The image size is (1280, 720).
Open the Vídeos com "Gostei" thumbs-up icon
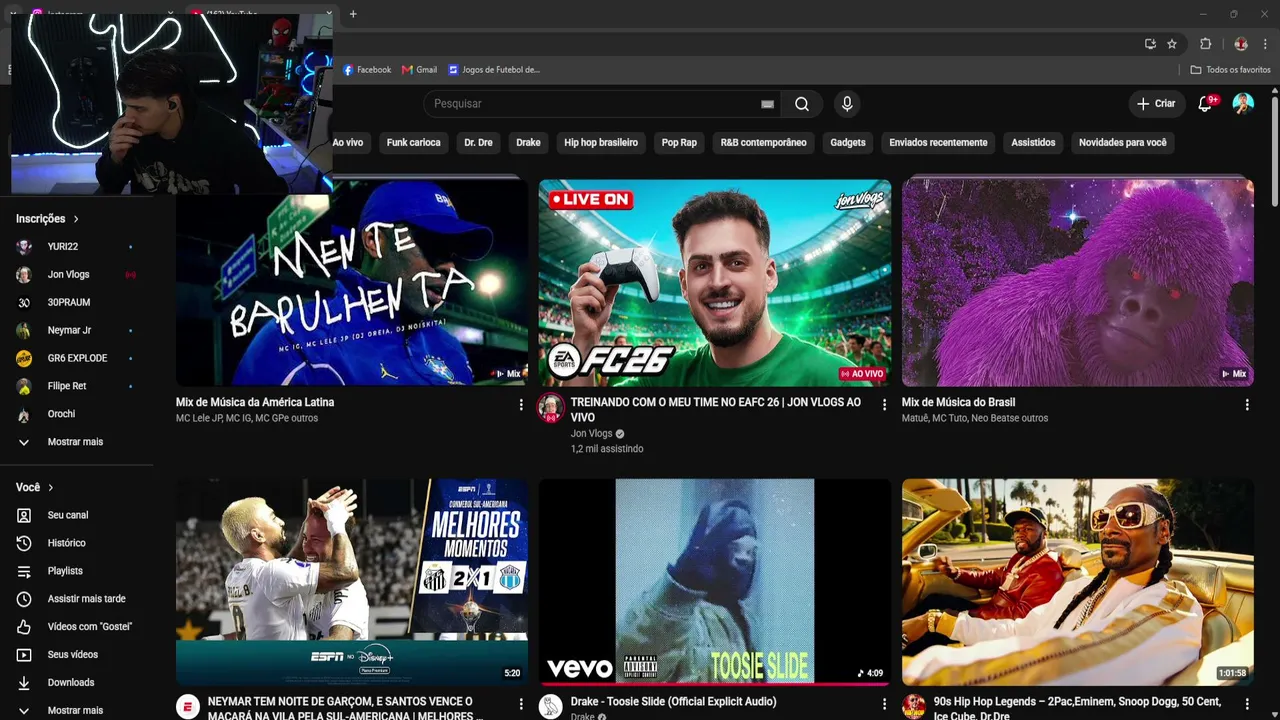[24, 627]
